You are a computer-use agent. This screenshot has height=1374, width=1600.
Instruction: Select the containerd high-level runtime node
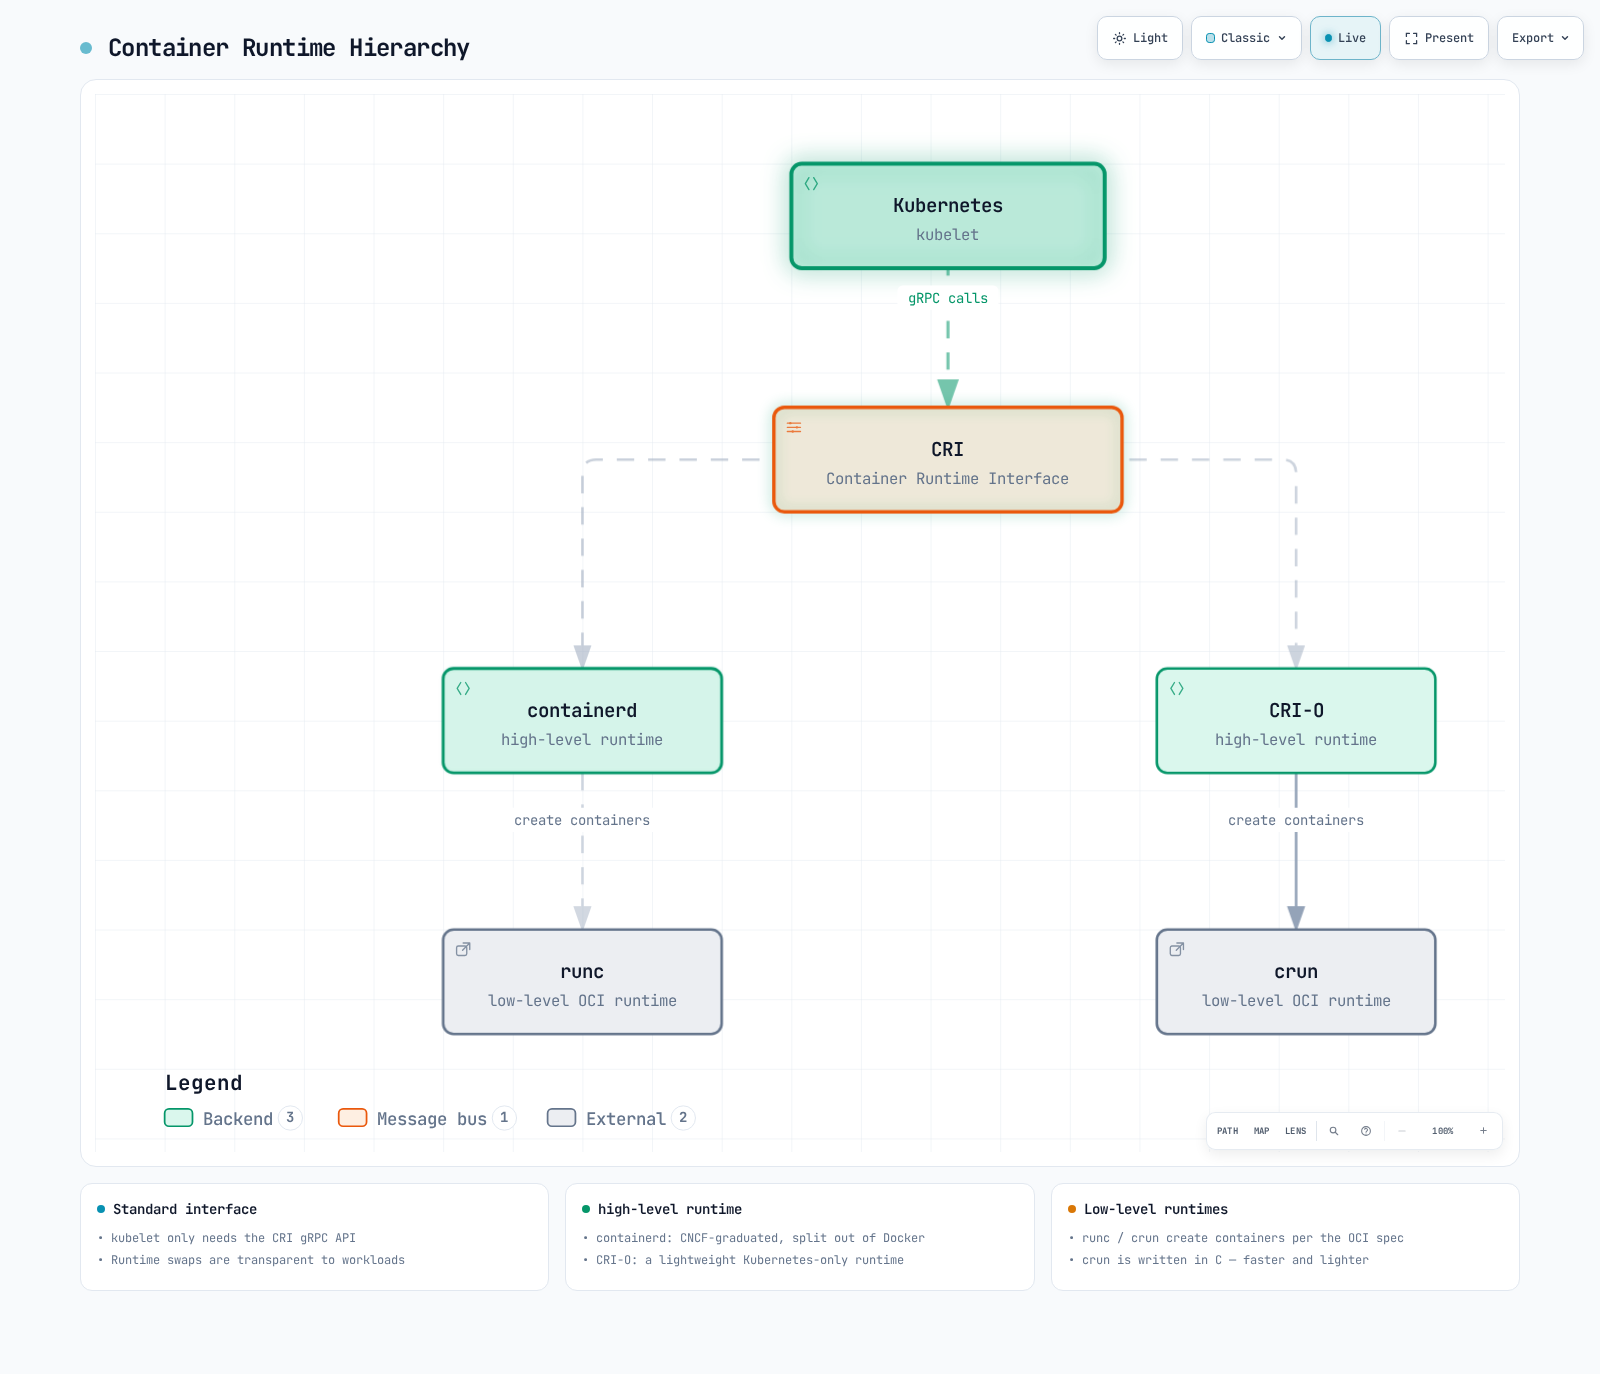point(582,721)
